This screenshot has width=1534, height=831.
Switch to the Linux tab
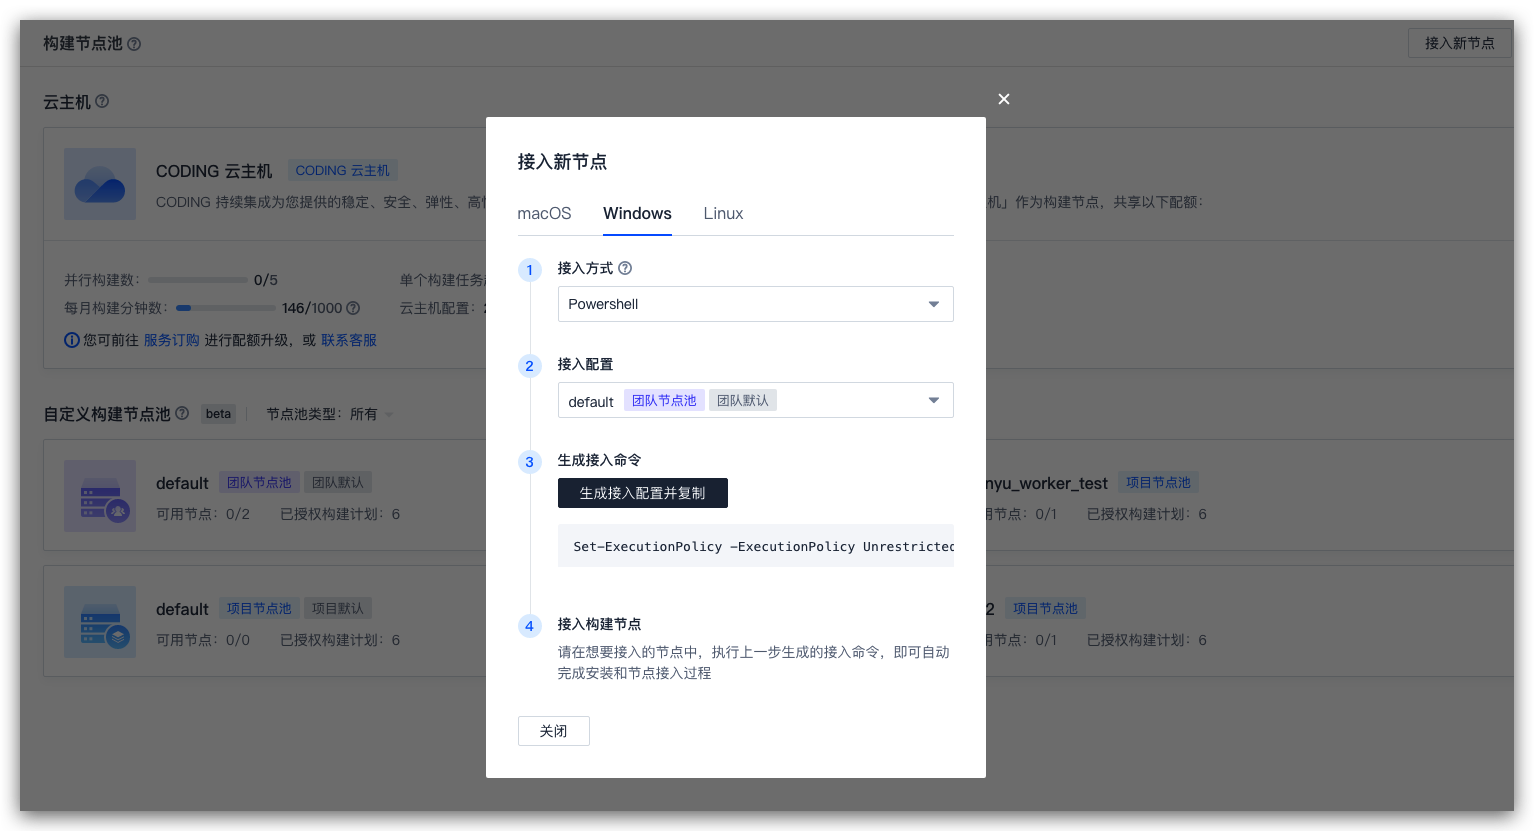[723, 213]
